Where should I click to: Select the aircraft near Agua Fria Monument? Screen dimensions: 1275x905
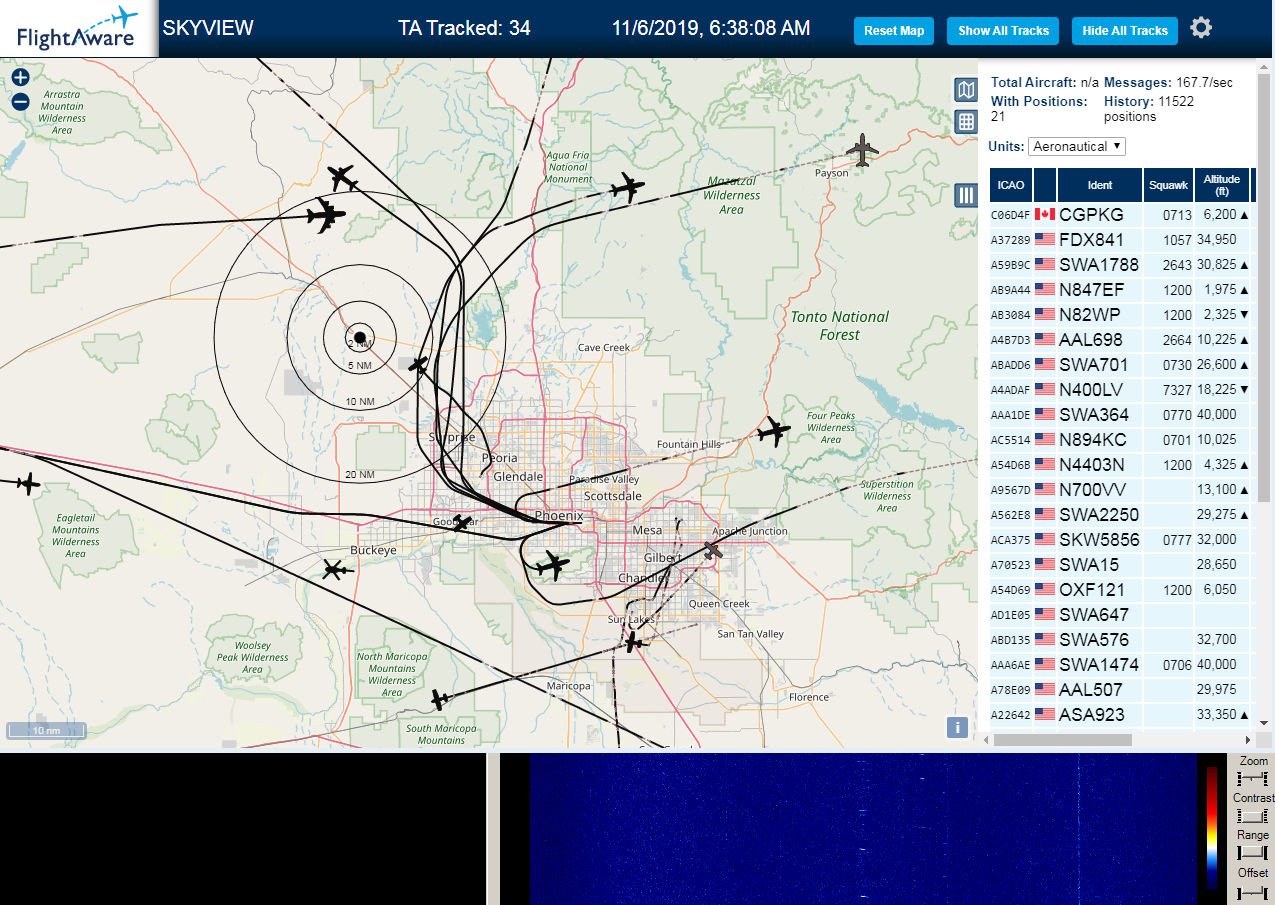click(x=627, y=187)
